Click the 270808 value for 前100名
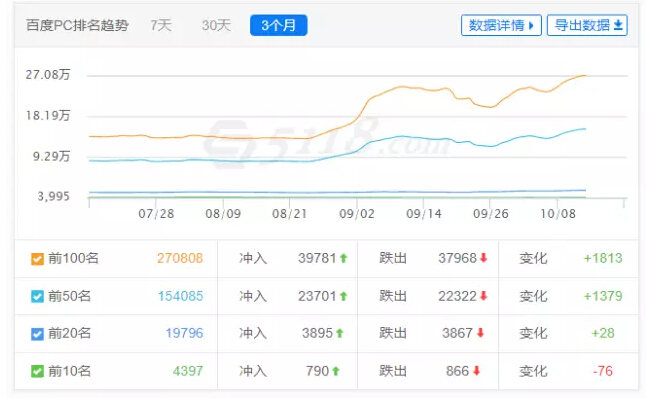This screenshot has height=399, width=659. (x=180, y=258)
